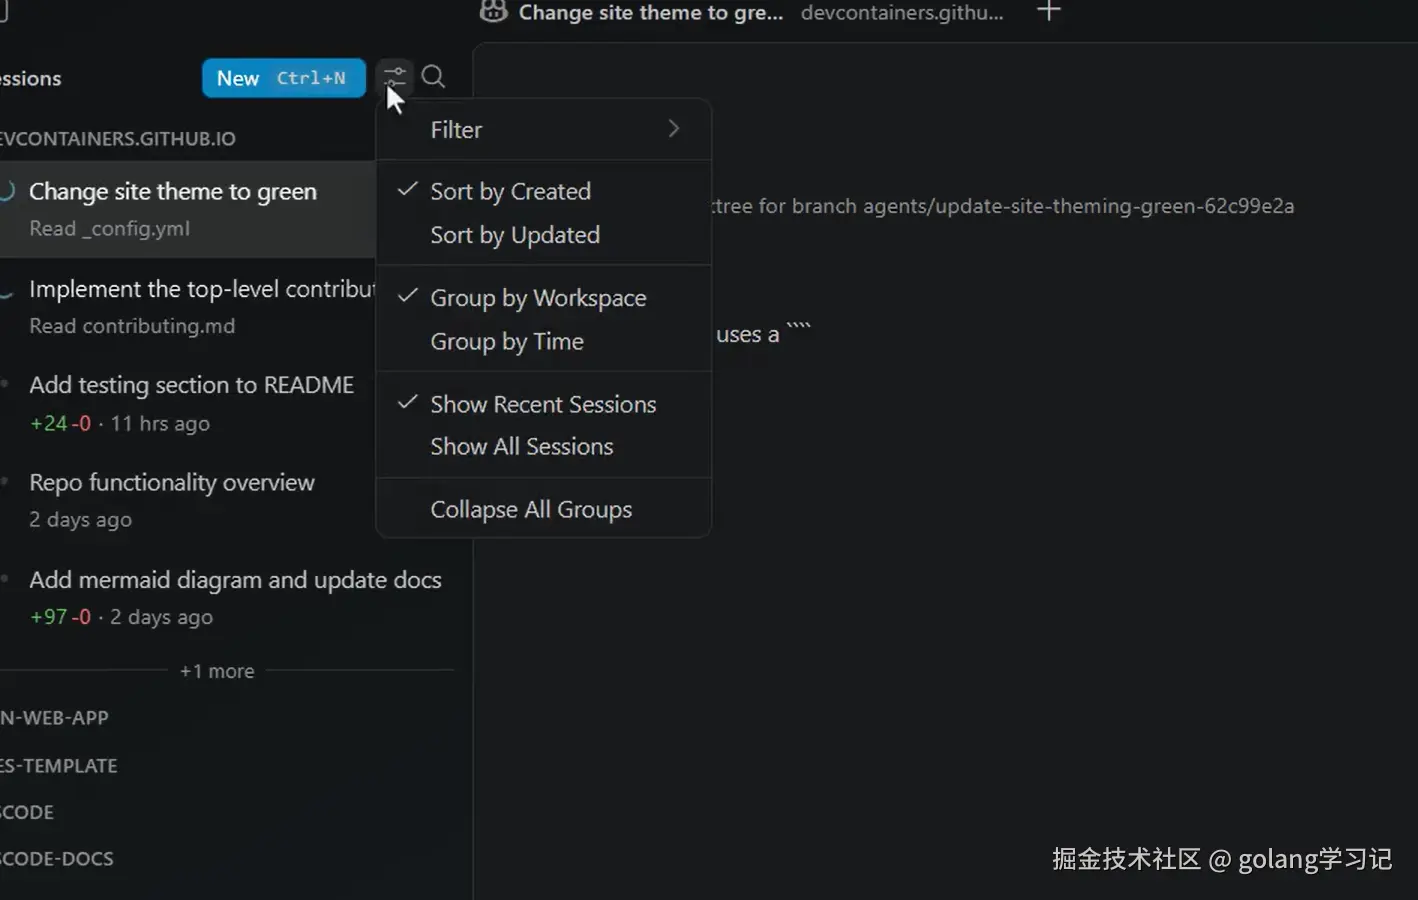Screen dimensions: 1418x900
Task: Expand the CODE workspace group
Action: coord(28,812)
